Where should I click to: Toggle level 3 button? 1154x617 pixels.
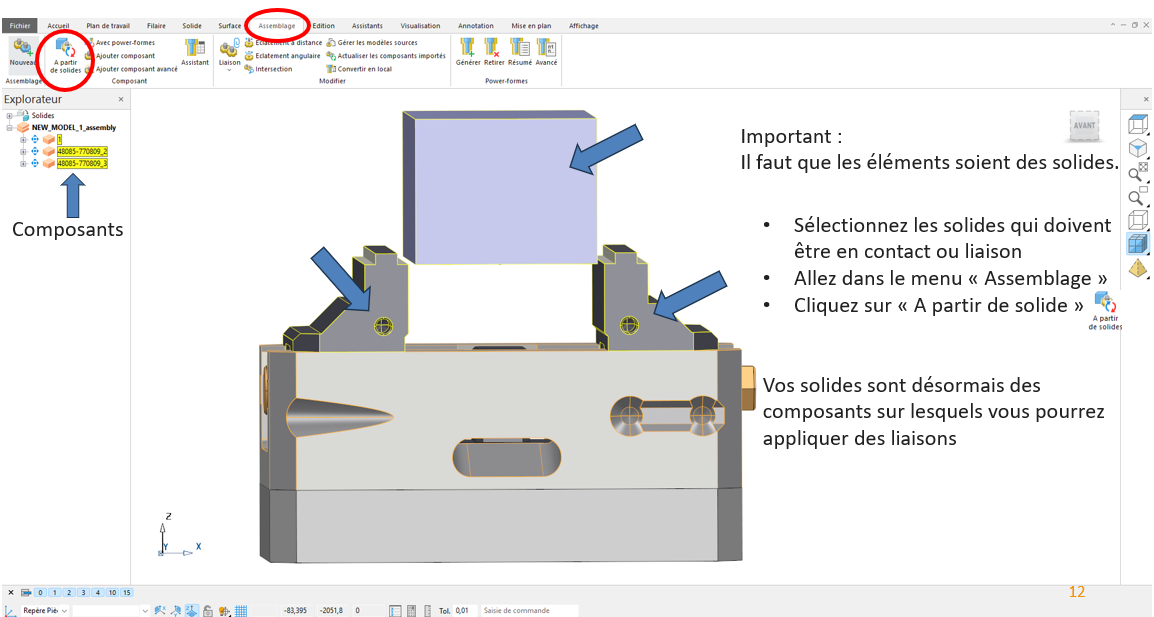click(x=83, y=592)
